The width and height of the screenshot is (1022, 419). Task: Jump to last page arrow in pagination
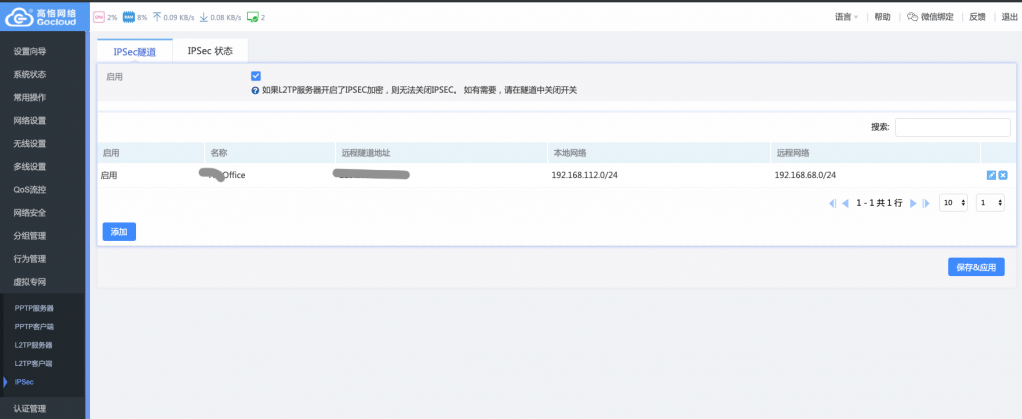[926, 203]
